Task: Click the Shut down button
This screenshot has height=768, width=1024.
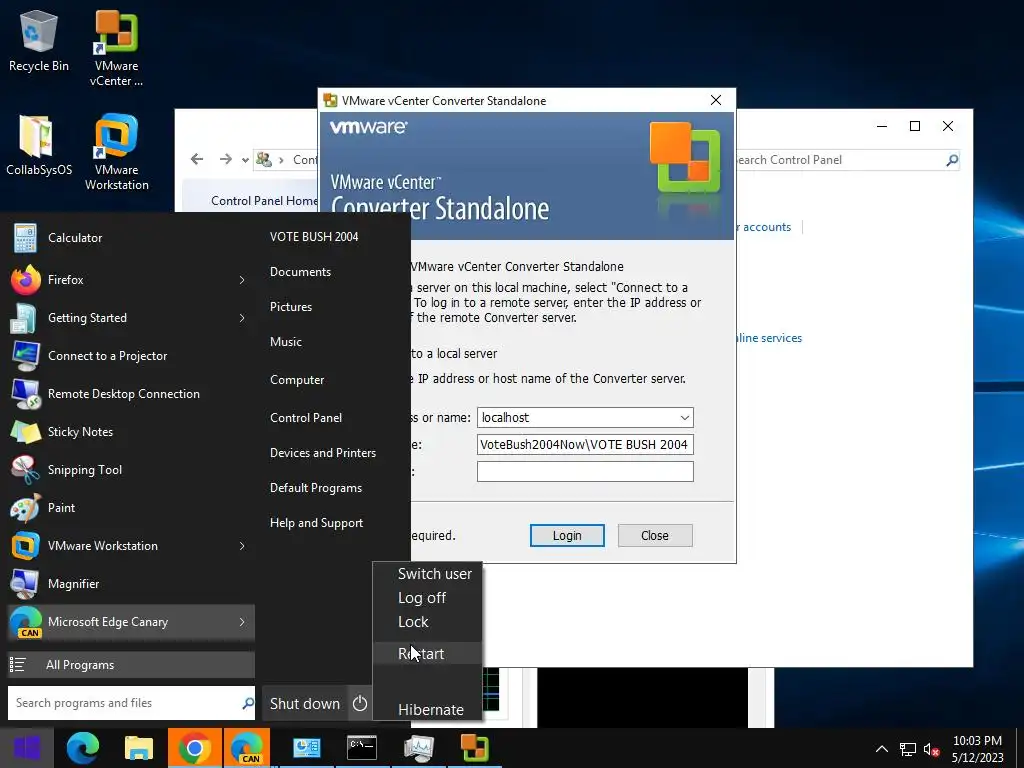Action: [x=304, y=703]
